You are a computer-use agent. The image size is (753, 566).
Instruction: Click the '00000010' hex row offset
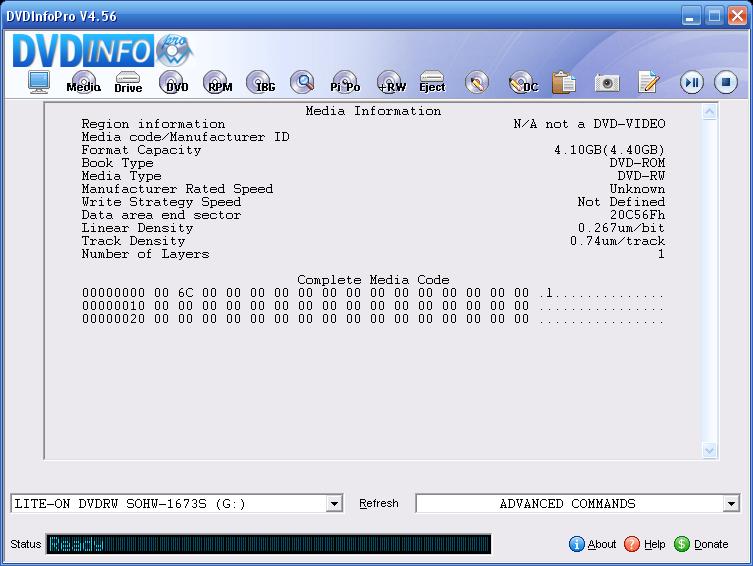113,306
